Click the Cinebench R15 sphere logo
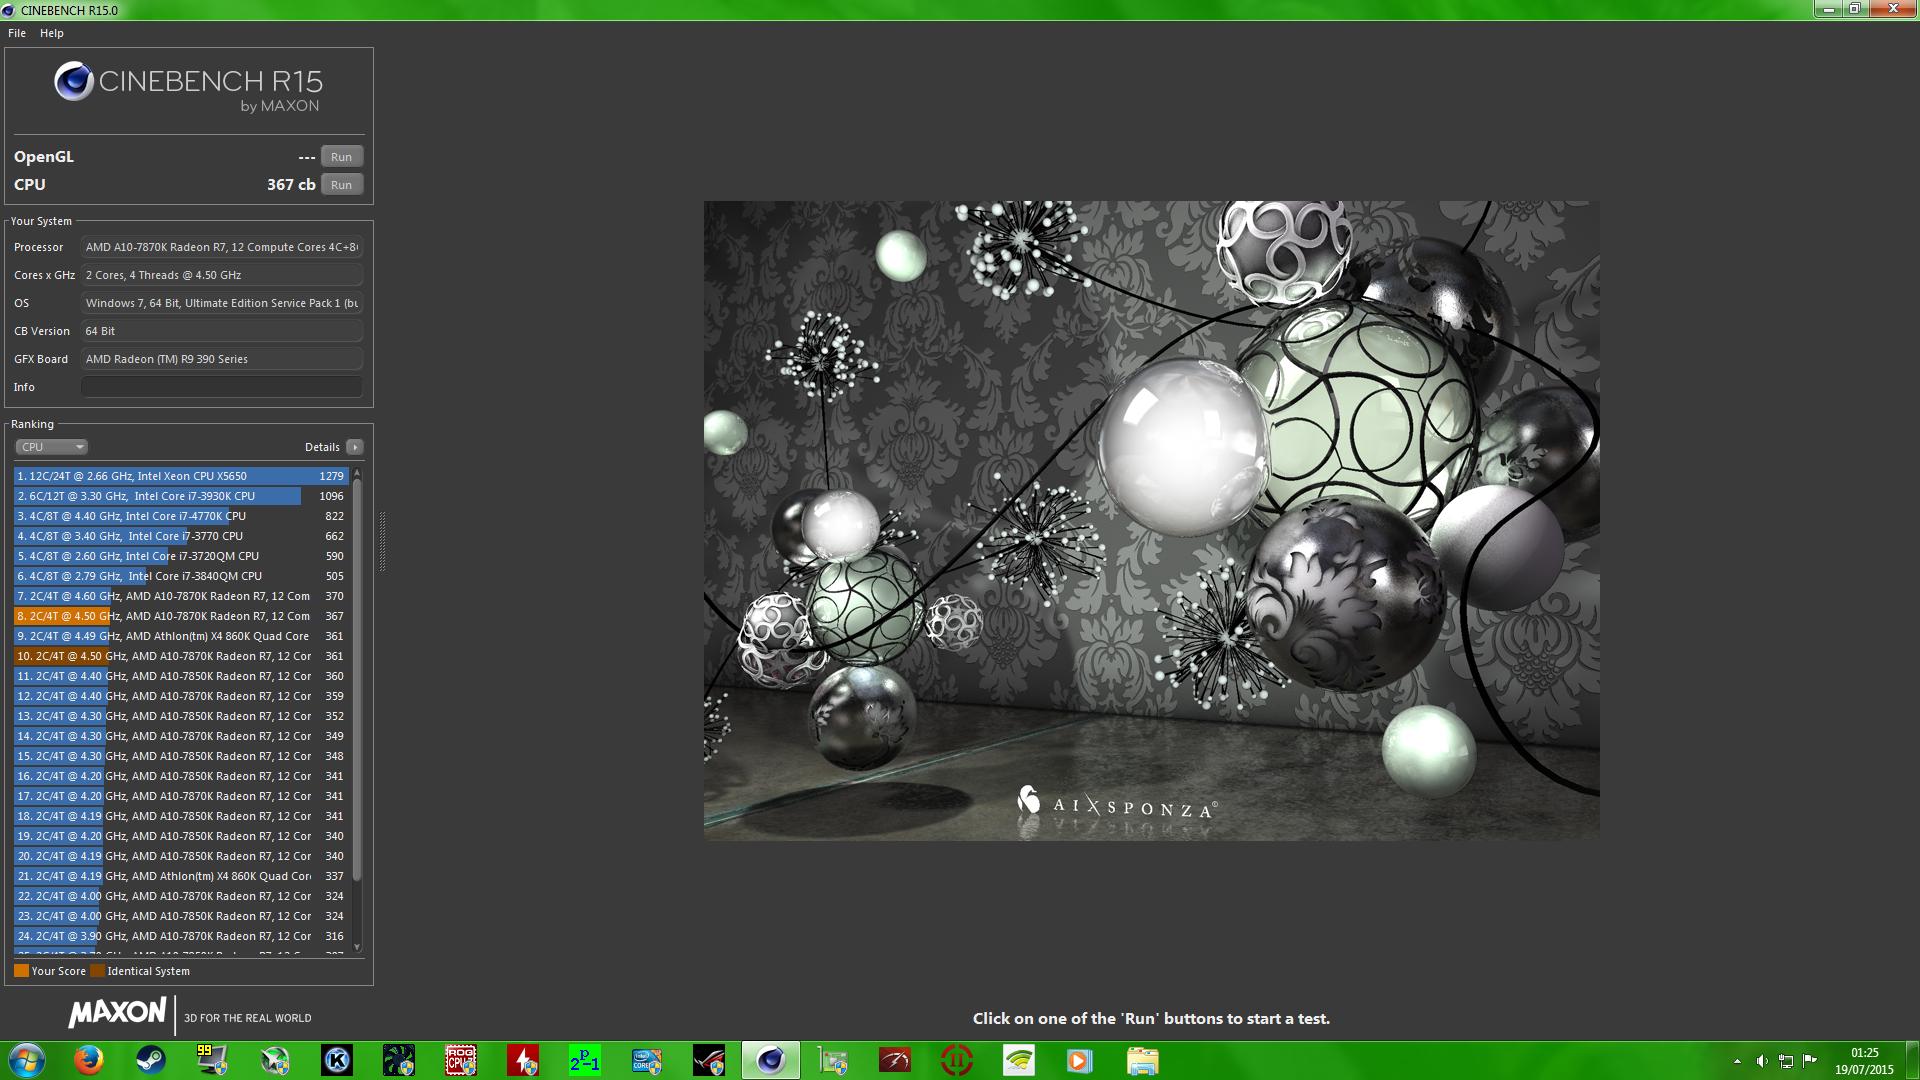1920x1080 pixels. pos(74,82)
